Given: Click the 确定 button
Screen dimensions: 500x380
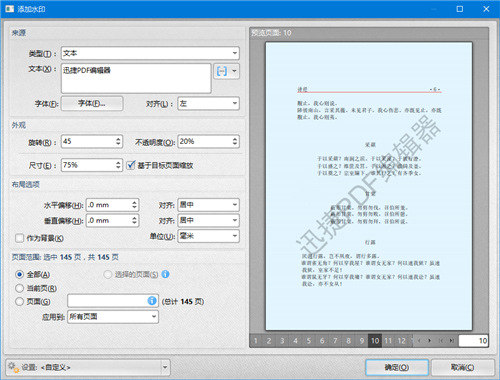Looking at the screenshot, I should point(397,367).
